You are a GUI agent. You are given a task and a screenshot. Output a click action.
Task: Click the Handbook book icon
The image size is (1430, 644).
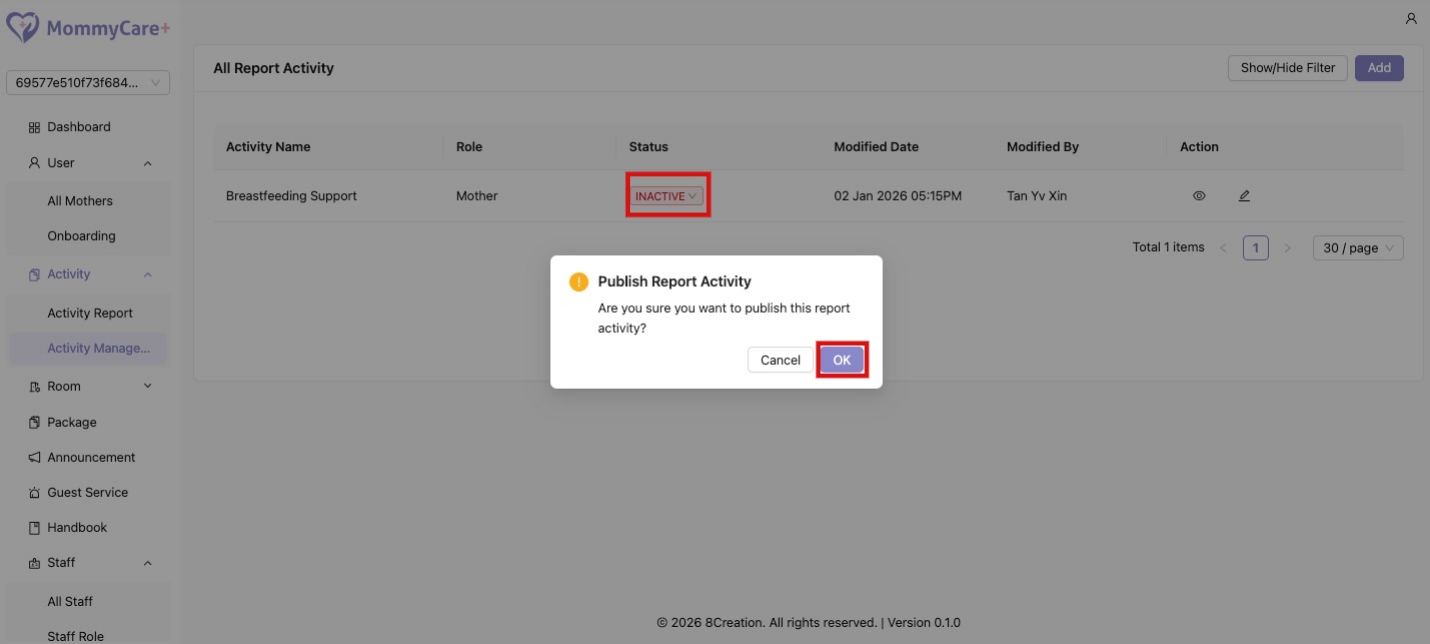(34, 528)
